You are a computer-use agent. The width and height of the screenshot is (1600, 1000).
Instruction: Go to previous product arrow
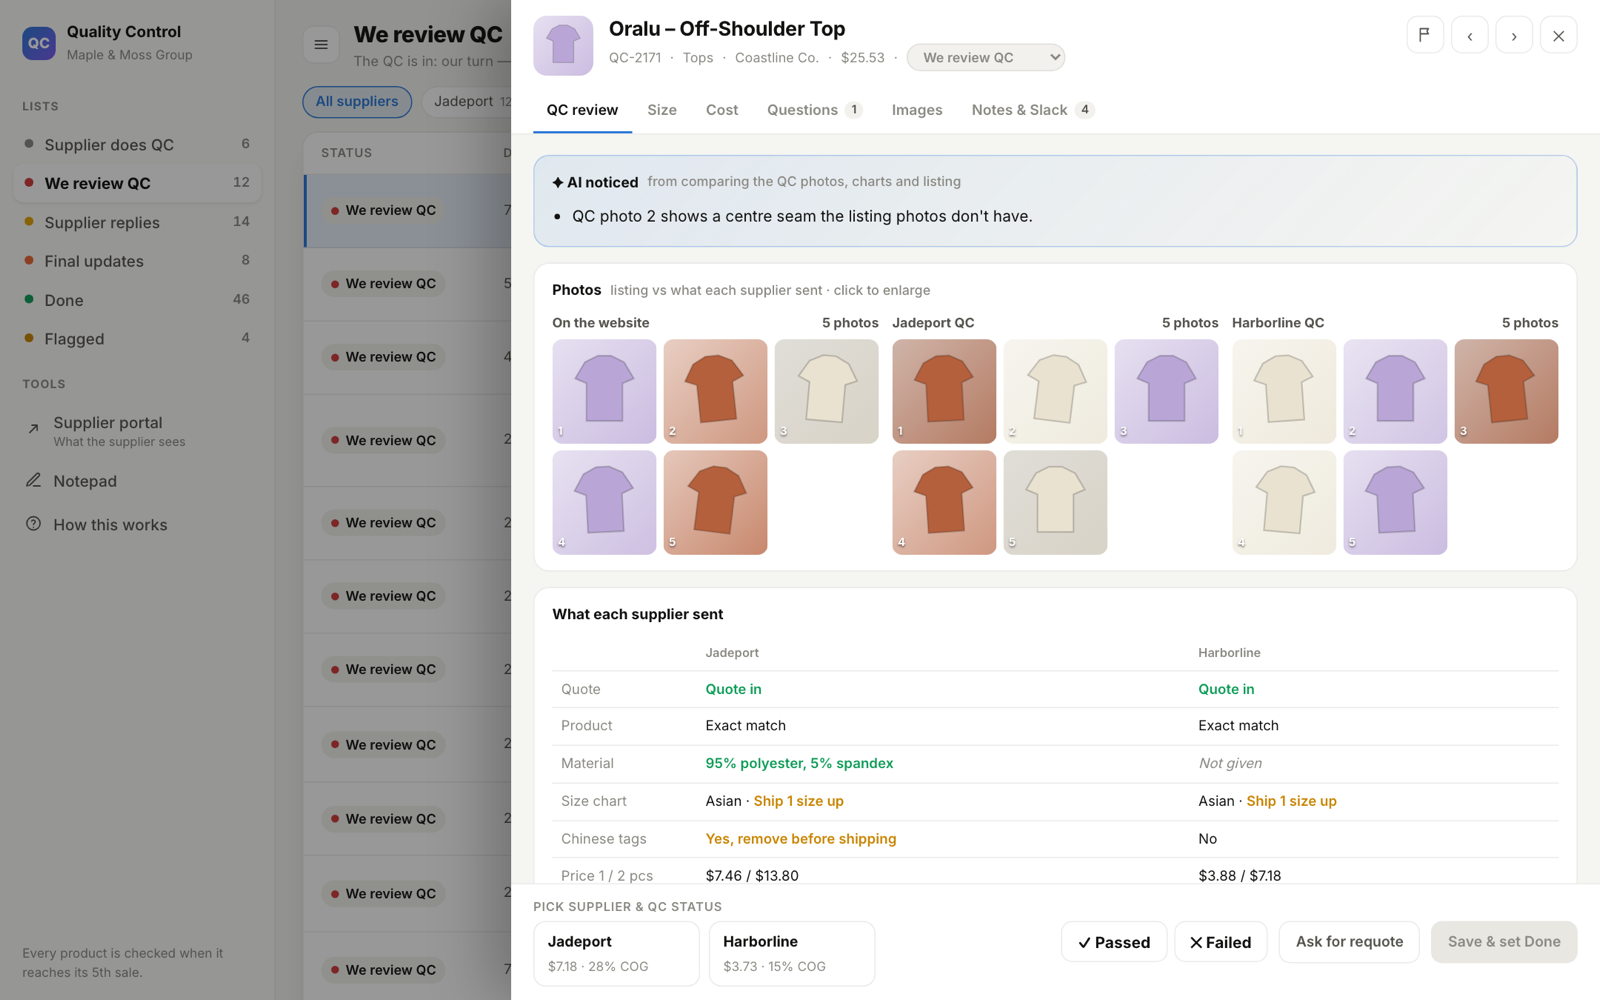point(1470,35)
